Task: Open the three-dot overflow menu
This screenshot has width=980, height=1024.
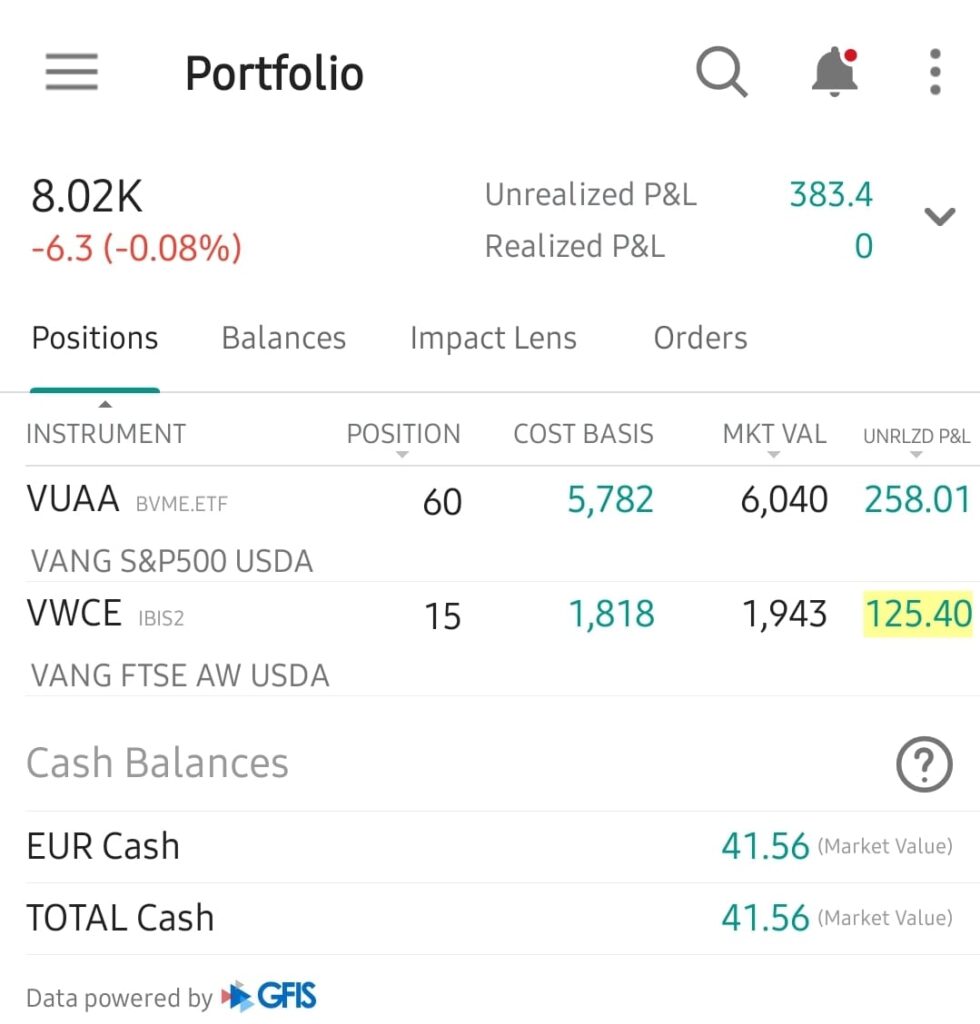Action: click(935, 72)
